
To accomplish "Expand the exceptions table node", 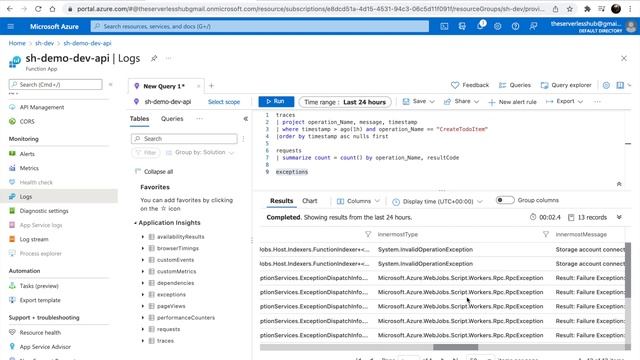I will click(x=143, y=295).
